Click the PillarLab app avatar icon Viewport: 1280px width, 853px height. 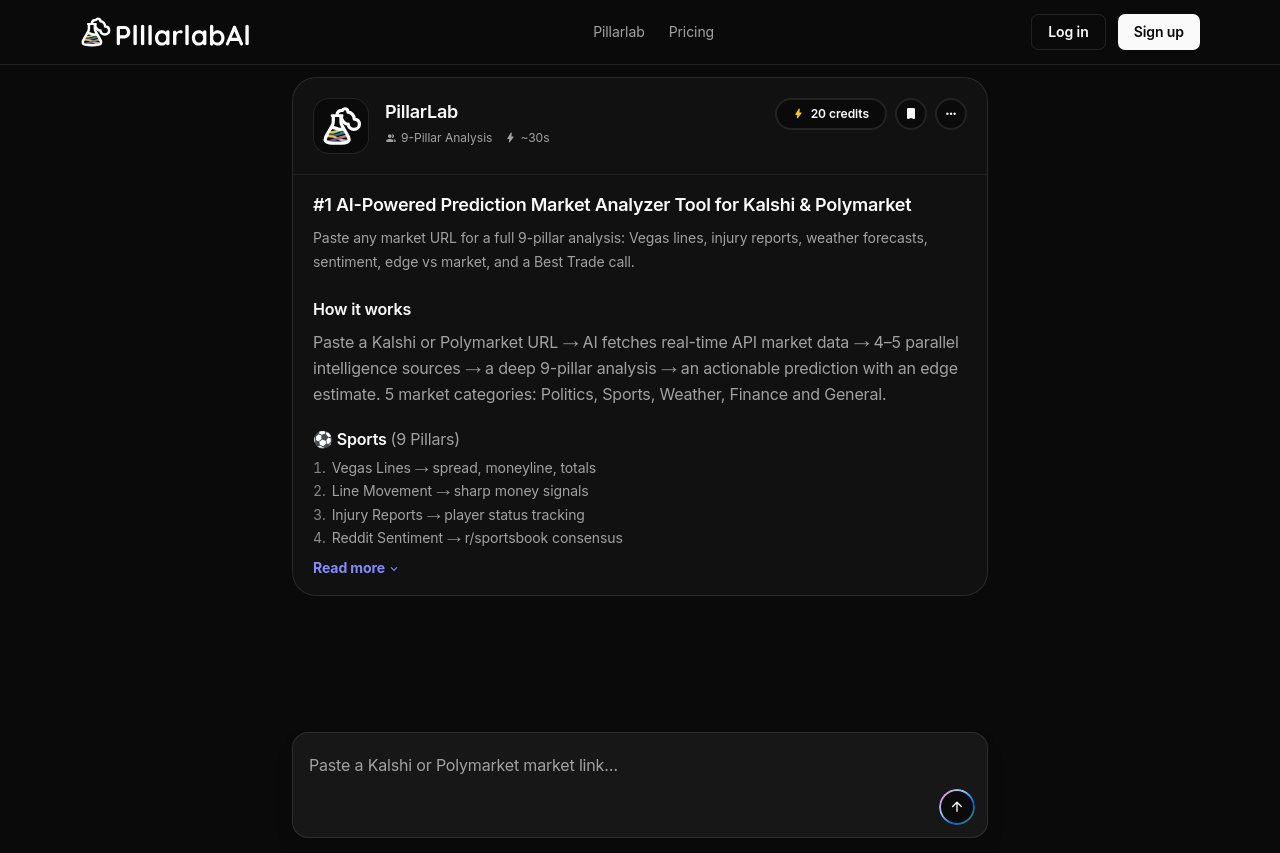[341, 126]
